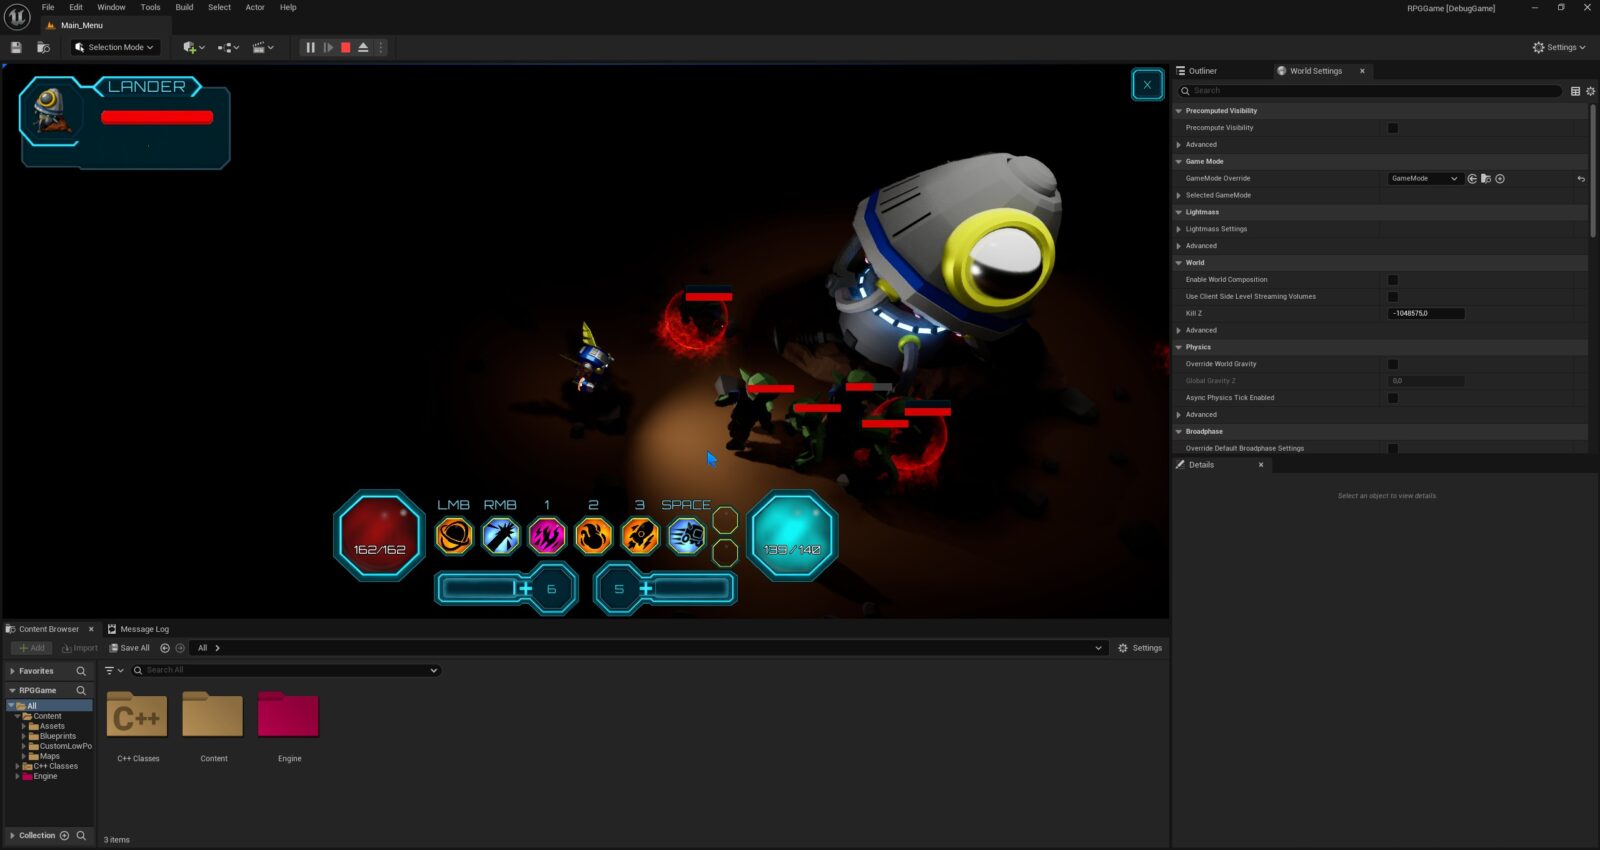
Task: Reset GameMode Override to default arrow
Action: 1581,179
